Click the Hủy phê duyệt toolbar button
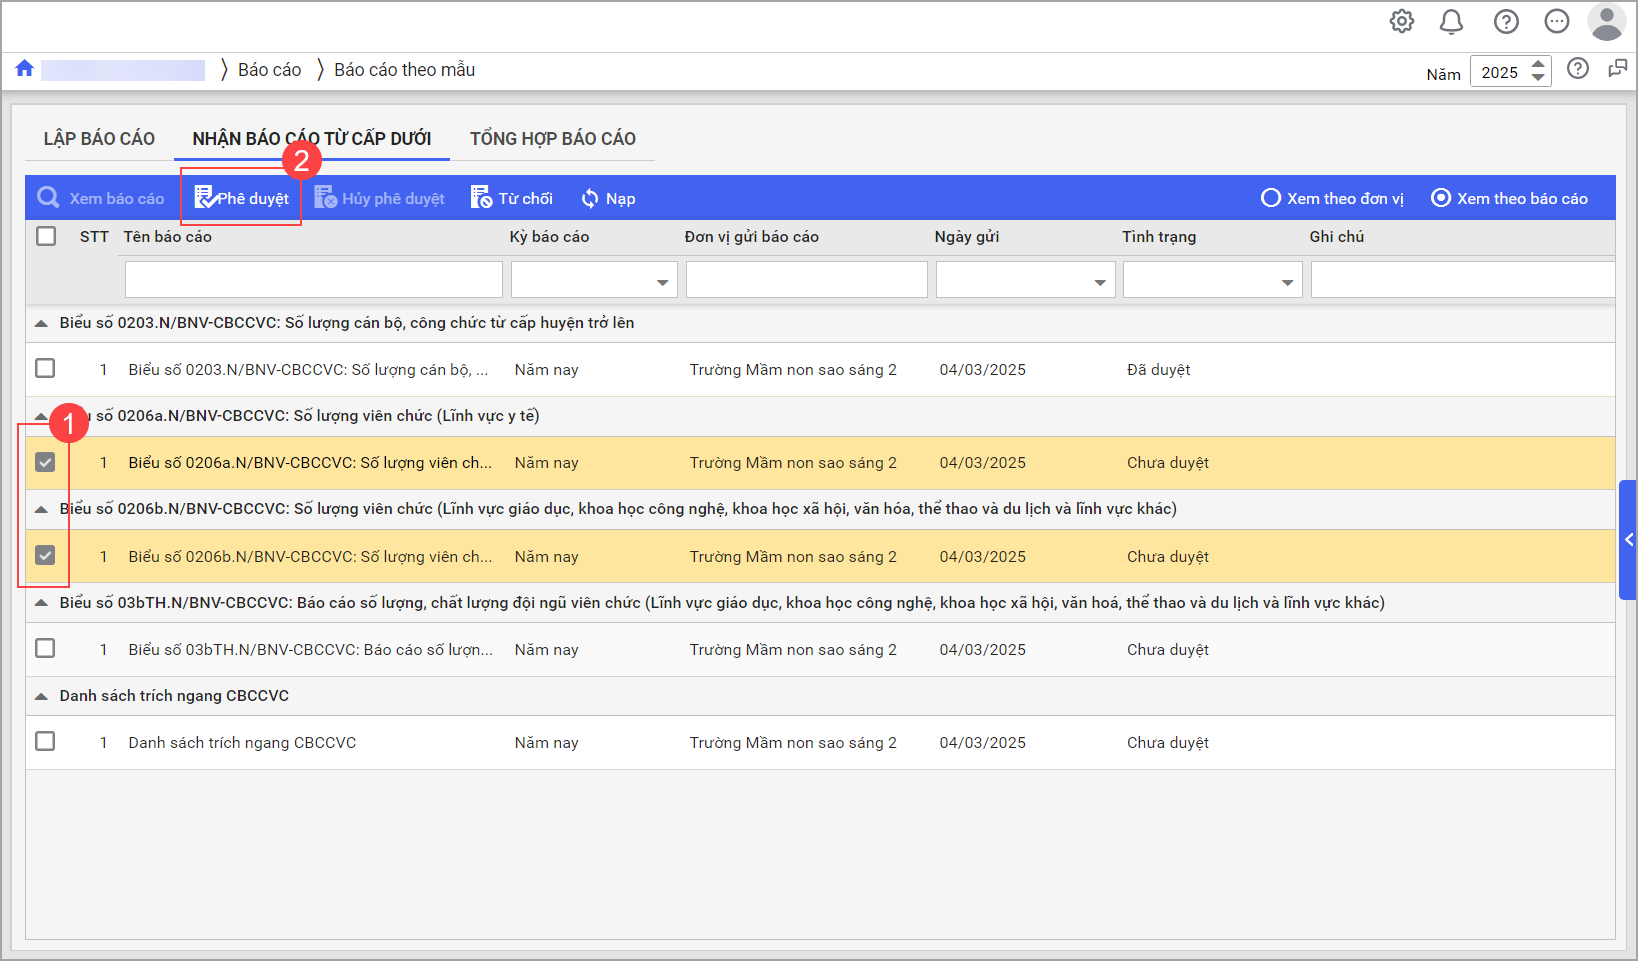The image size is (1638, 961). pyautogui.click(x=379, y=198)
